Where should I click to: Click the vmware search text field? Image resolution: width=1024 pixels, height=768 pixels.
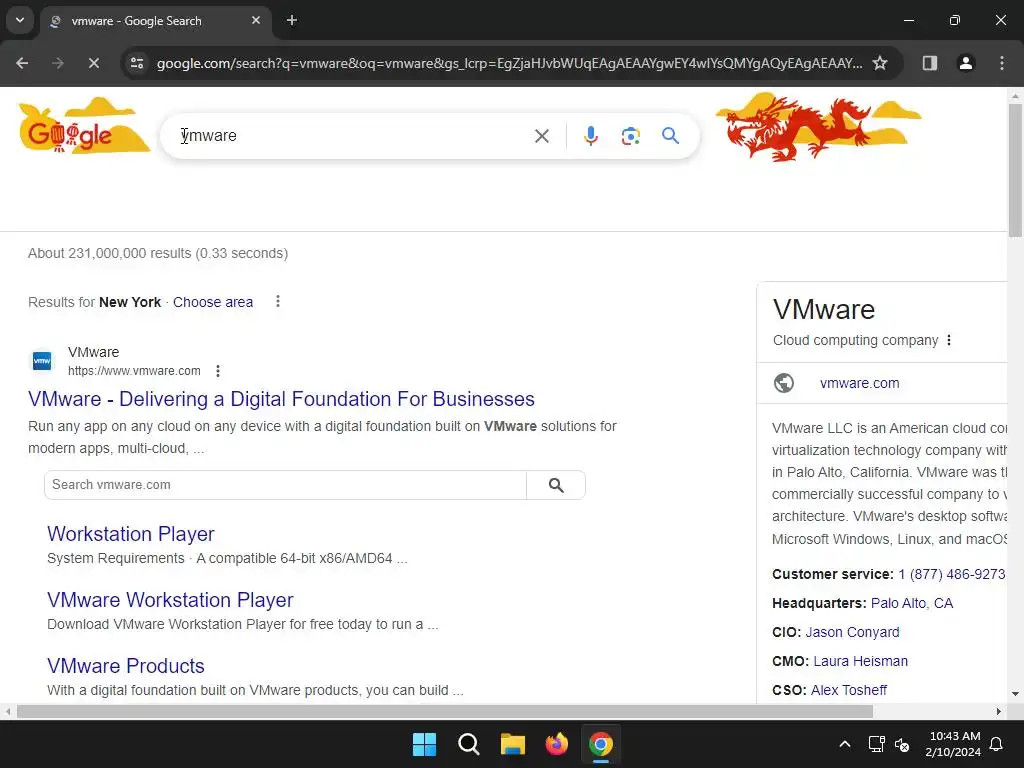tap(353, 136)
